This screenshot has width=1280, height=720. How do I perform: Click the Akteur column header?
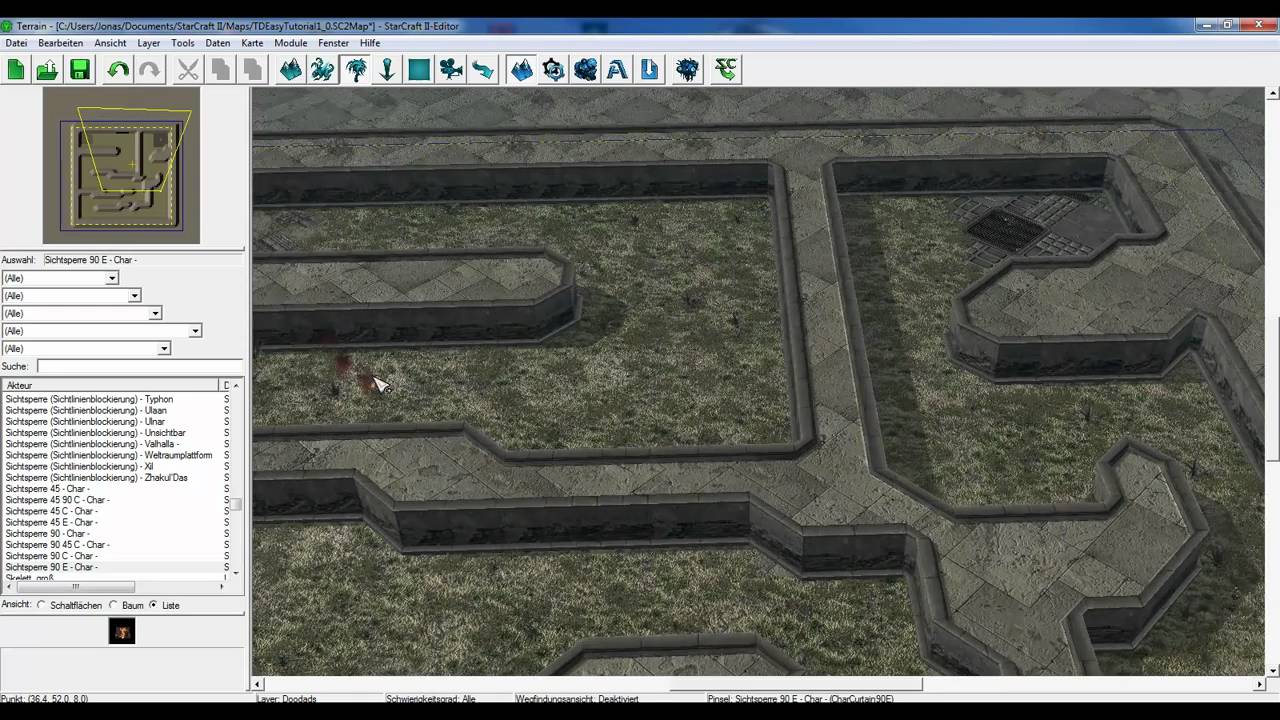(x=110, y=385)
